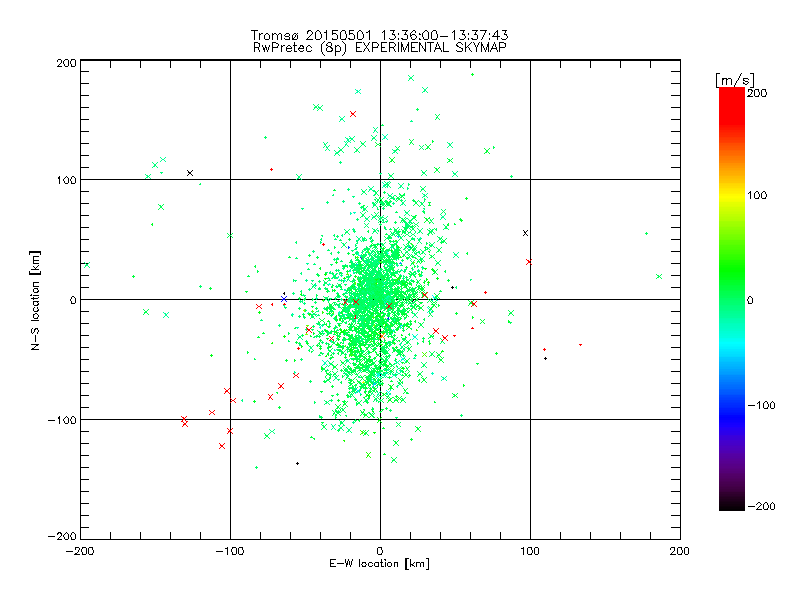
Task: Click the 'E-W location [km]' axis label
Action: click(x=379, y=564)
